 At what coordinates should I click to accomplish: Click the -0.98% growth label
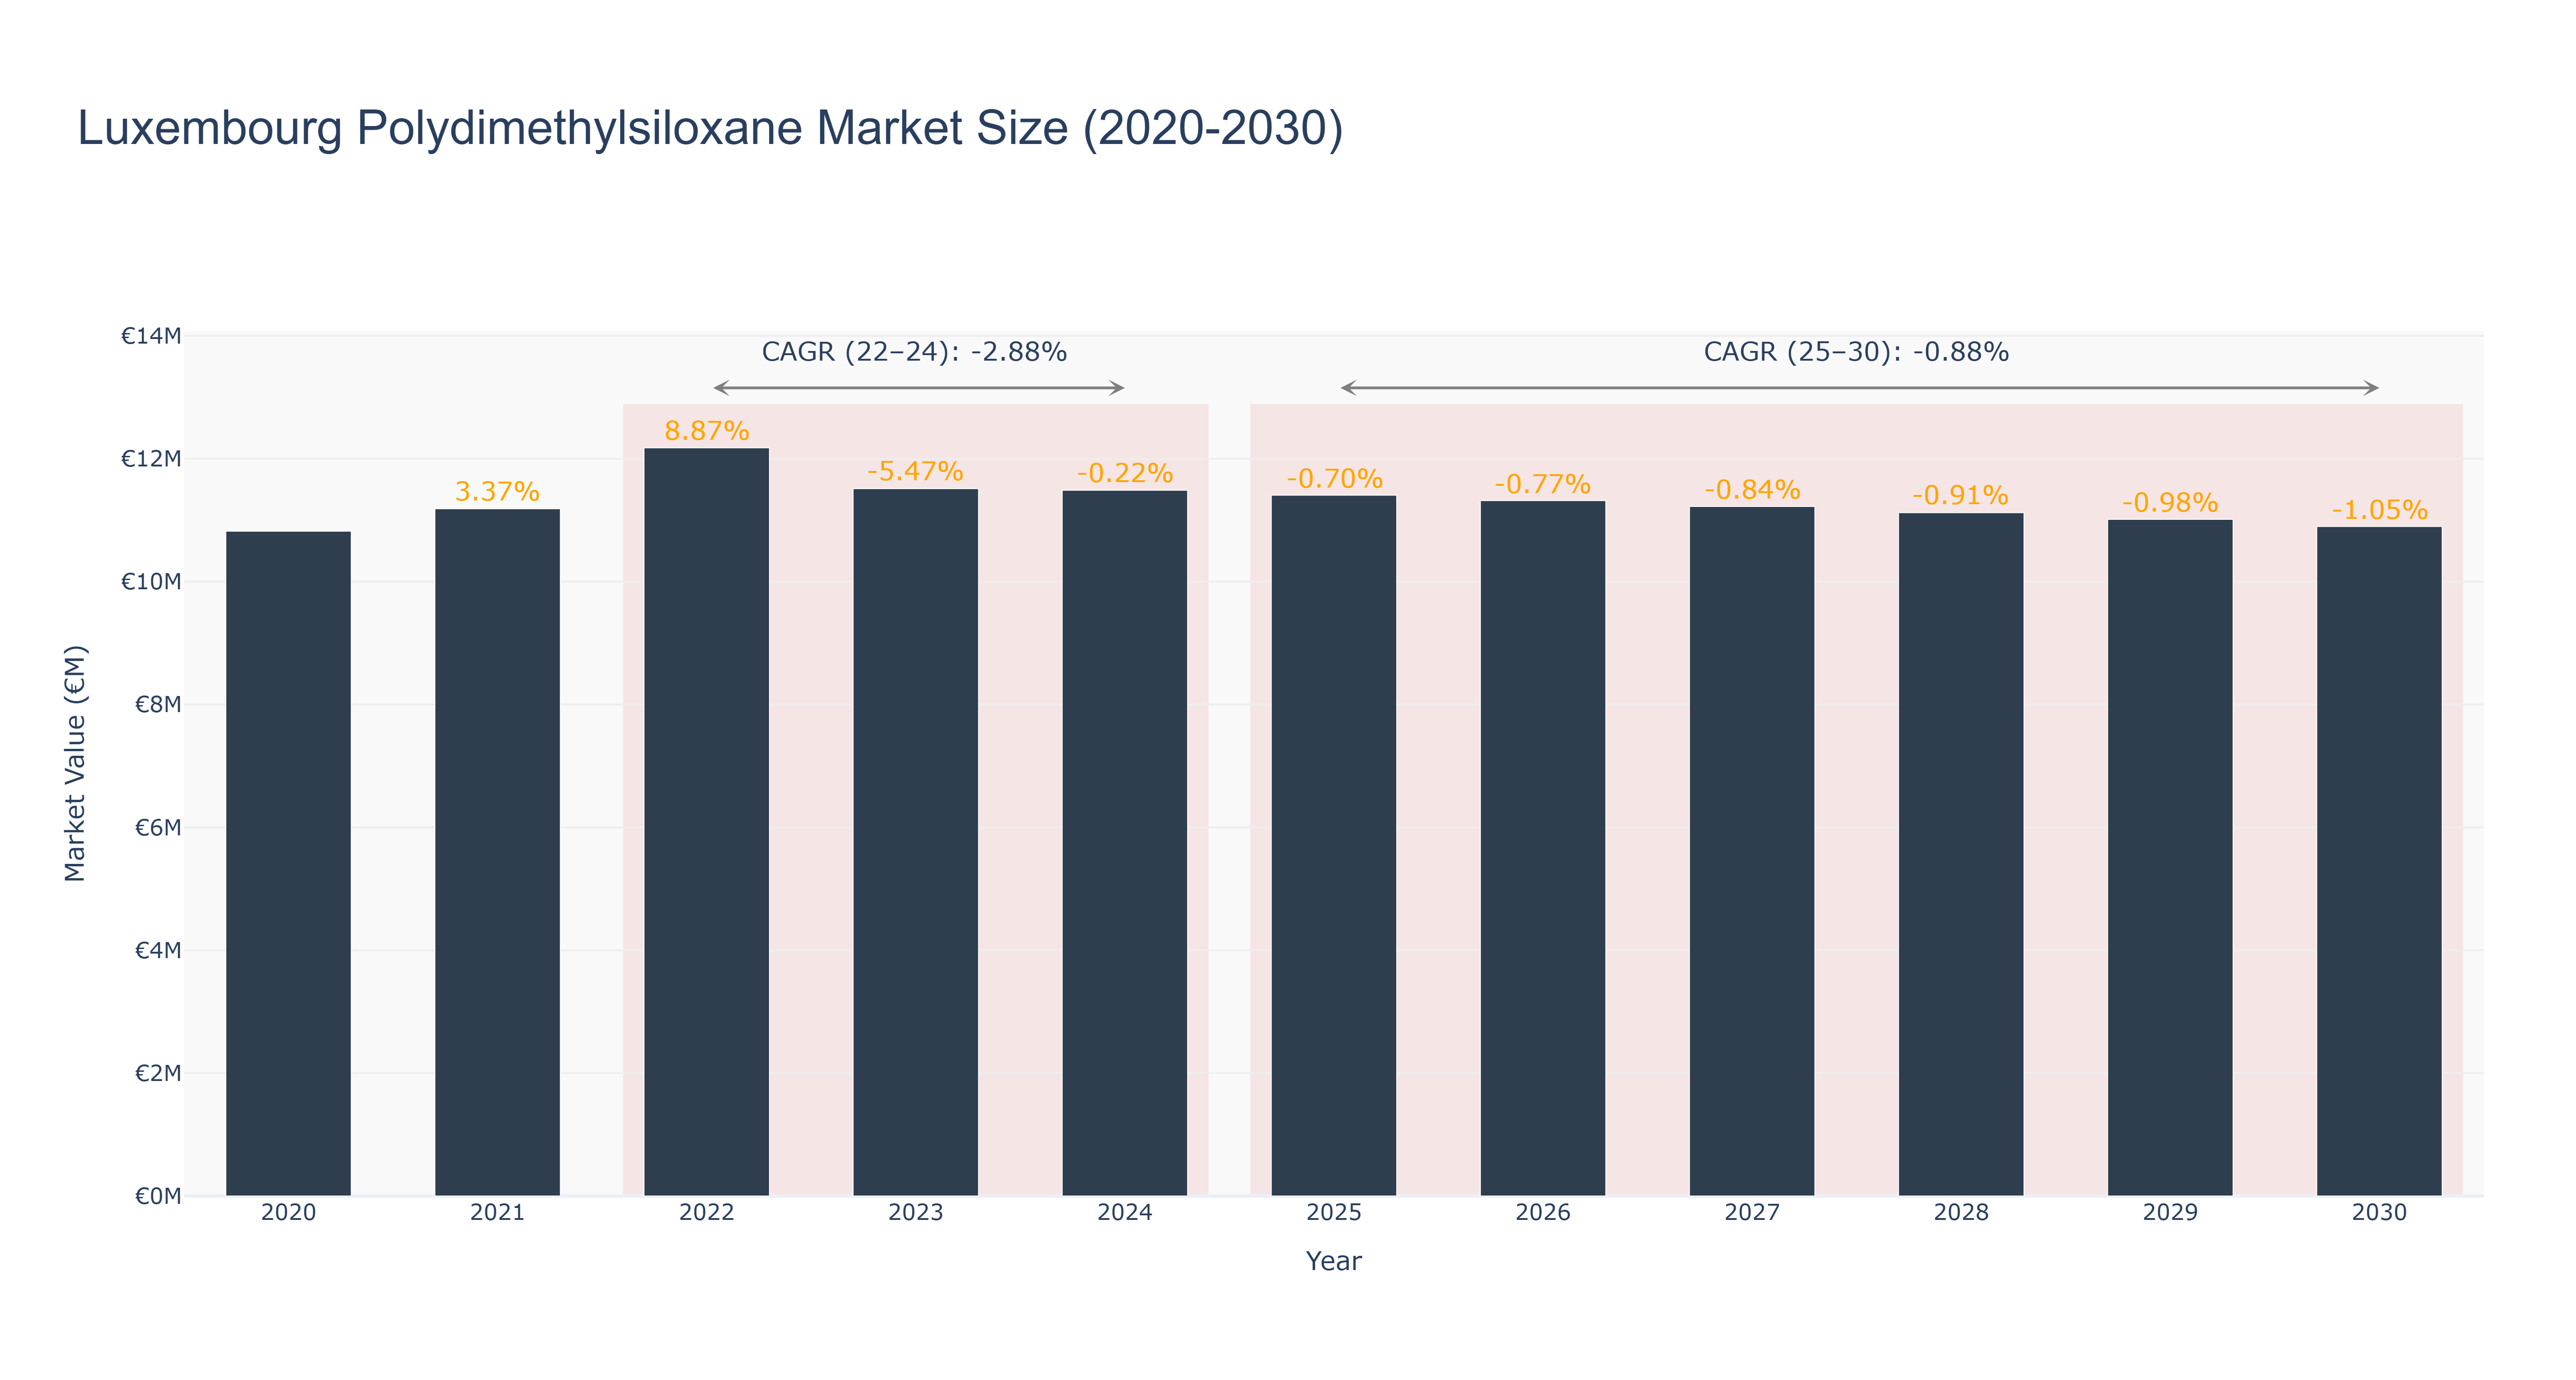tap(2170, 503)
